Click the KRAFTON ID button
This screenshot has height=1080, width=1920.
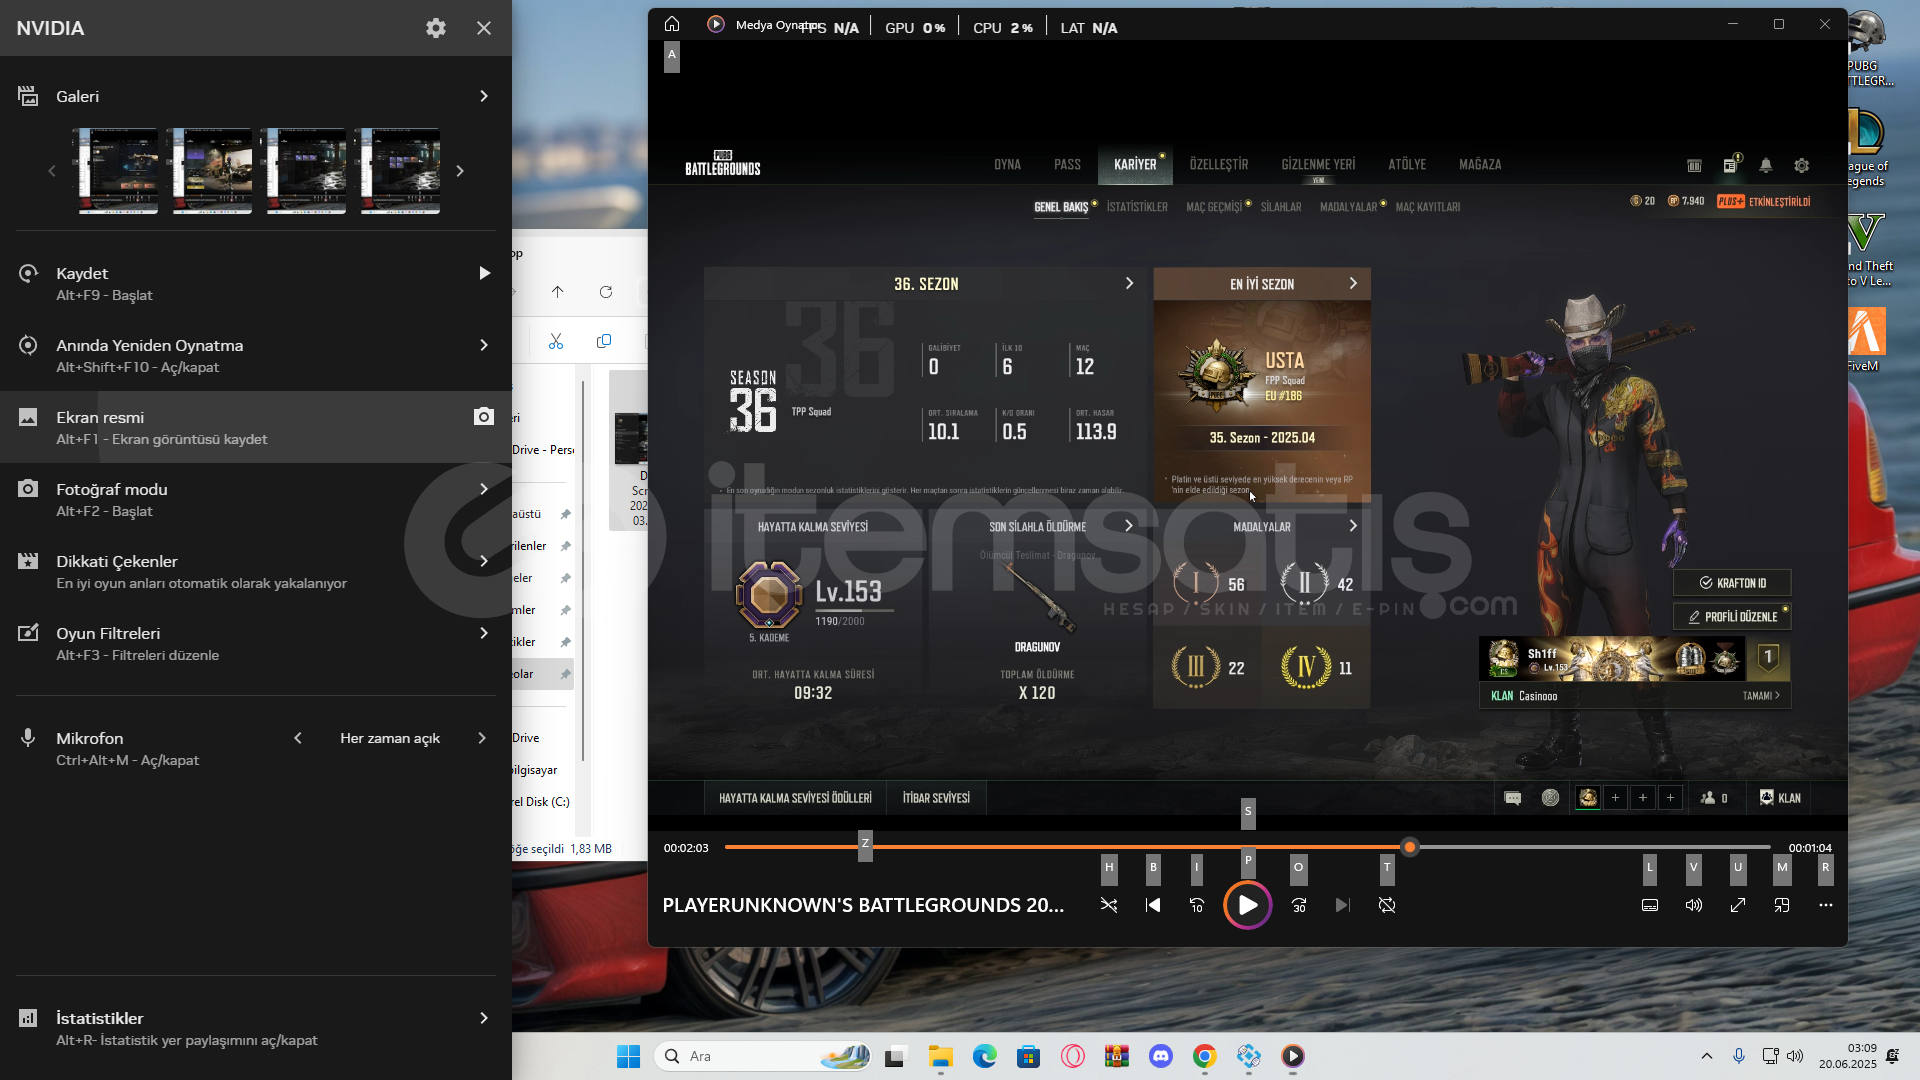1732,583
